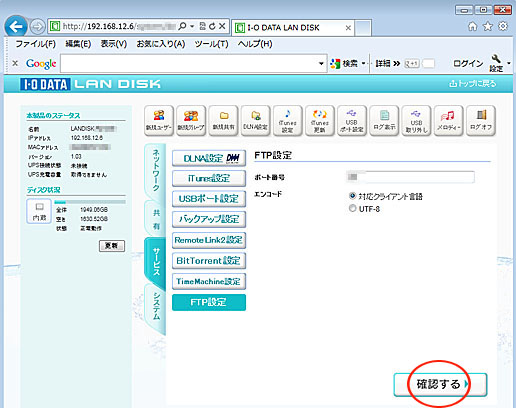This screenshot has width=516, height=408.
Task: Click the 新規ユーザー (new user) icon
Action: 159,121
